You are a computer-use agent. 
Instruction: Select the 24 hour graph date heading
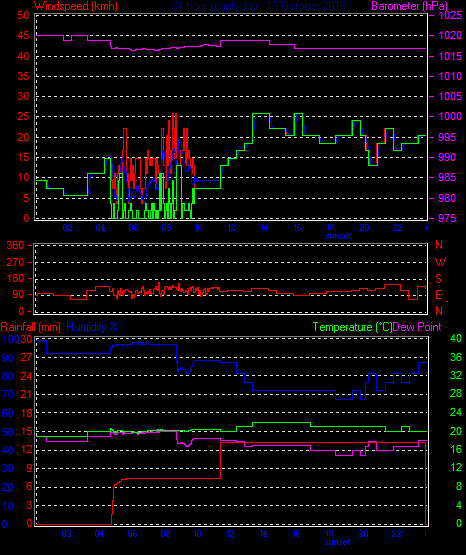coord(259,6)
